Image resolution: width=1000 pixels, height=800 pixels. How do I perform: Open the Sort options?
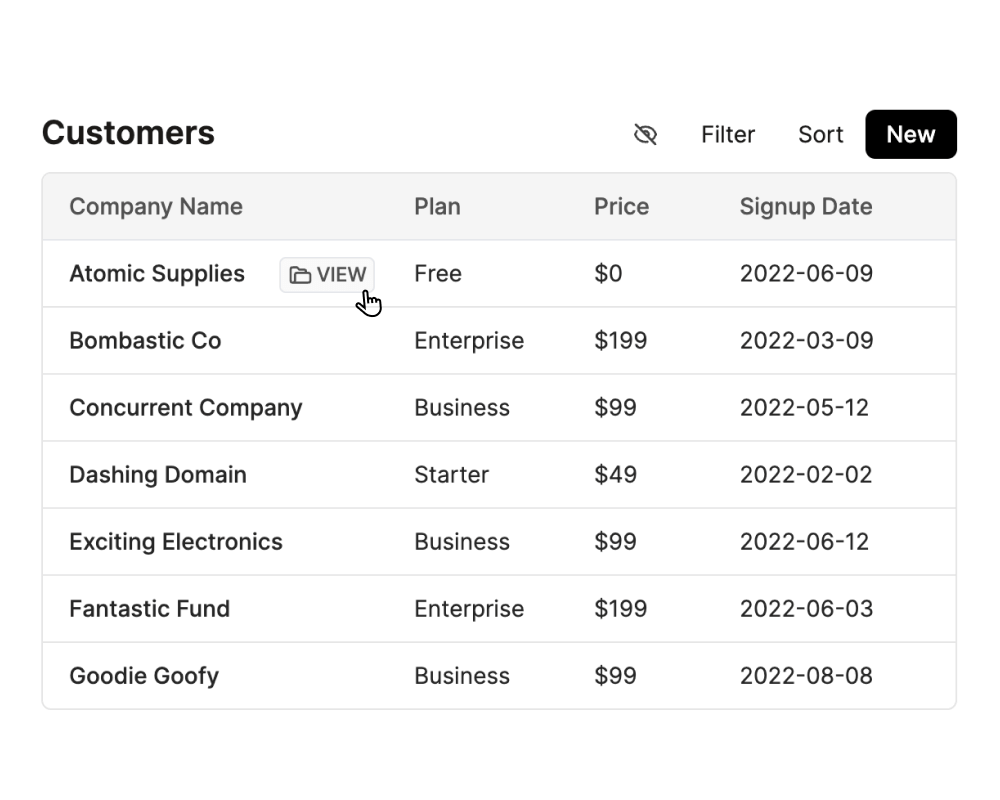click(x=820, y=135)
